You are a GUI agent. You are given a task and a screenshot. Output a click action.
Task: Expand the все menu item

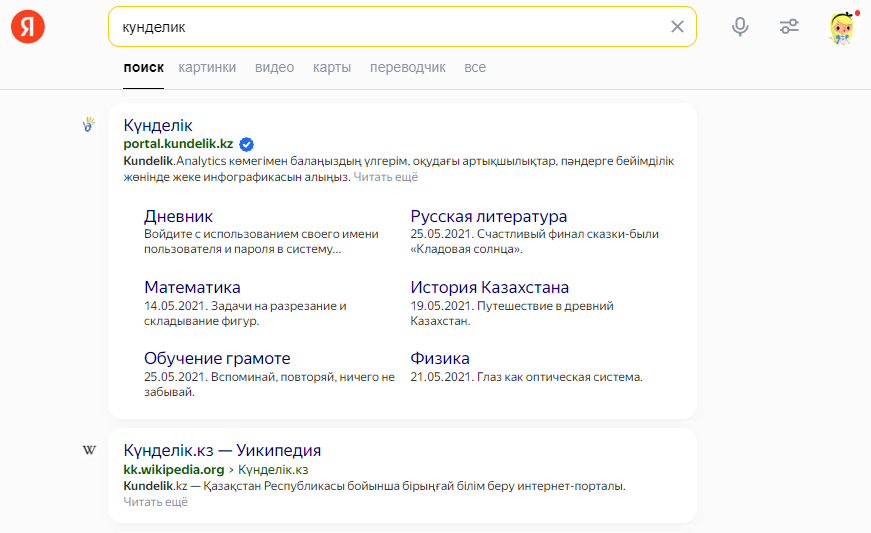475,67
